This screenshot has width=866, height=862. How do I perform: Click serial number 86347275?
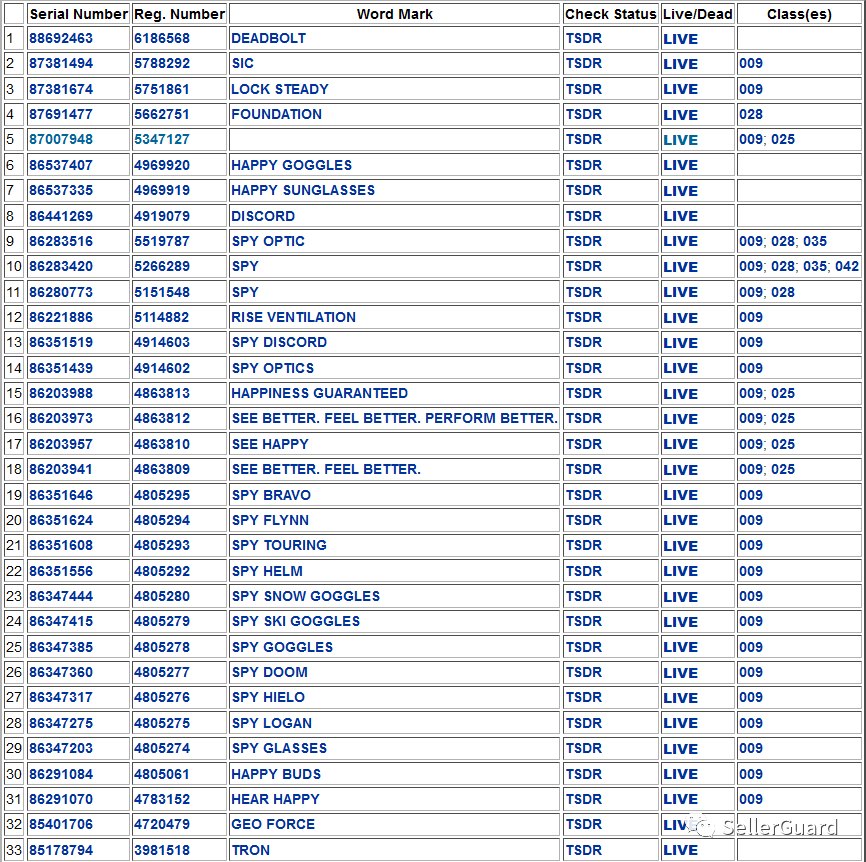(x=61, y=723)
